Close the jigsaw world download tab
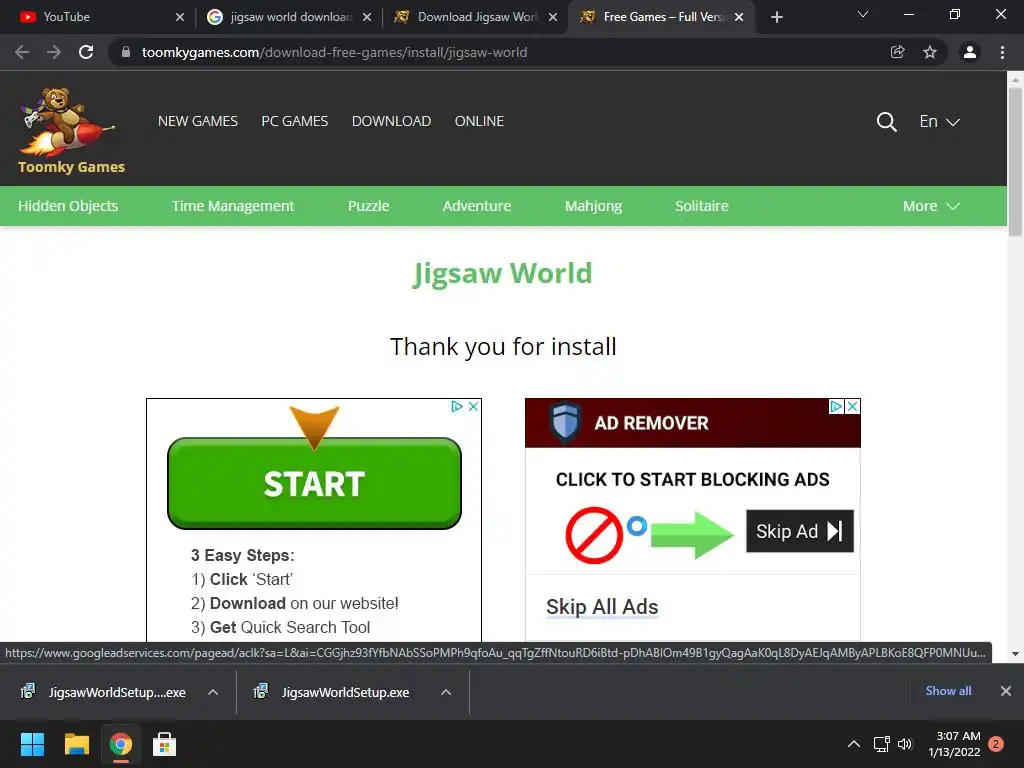The height and width of the screenshot is (768, 1024). [367, 17]
